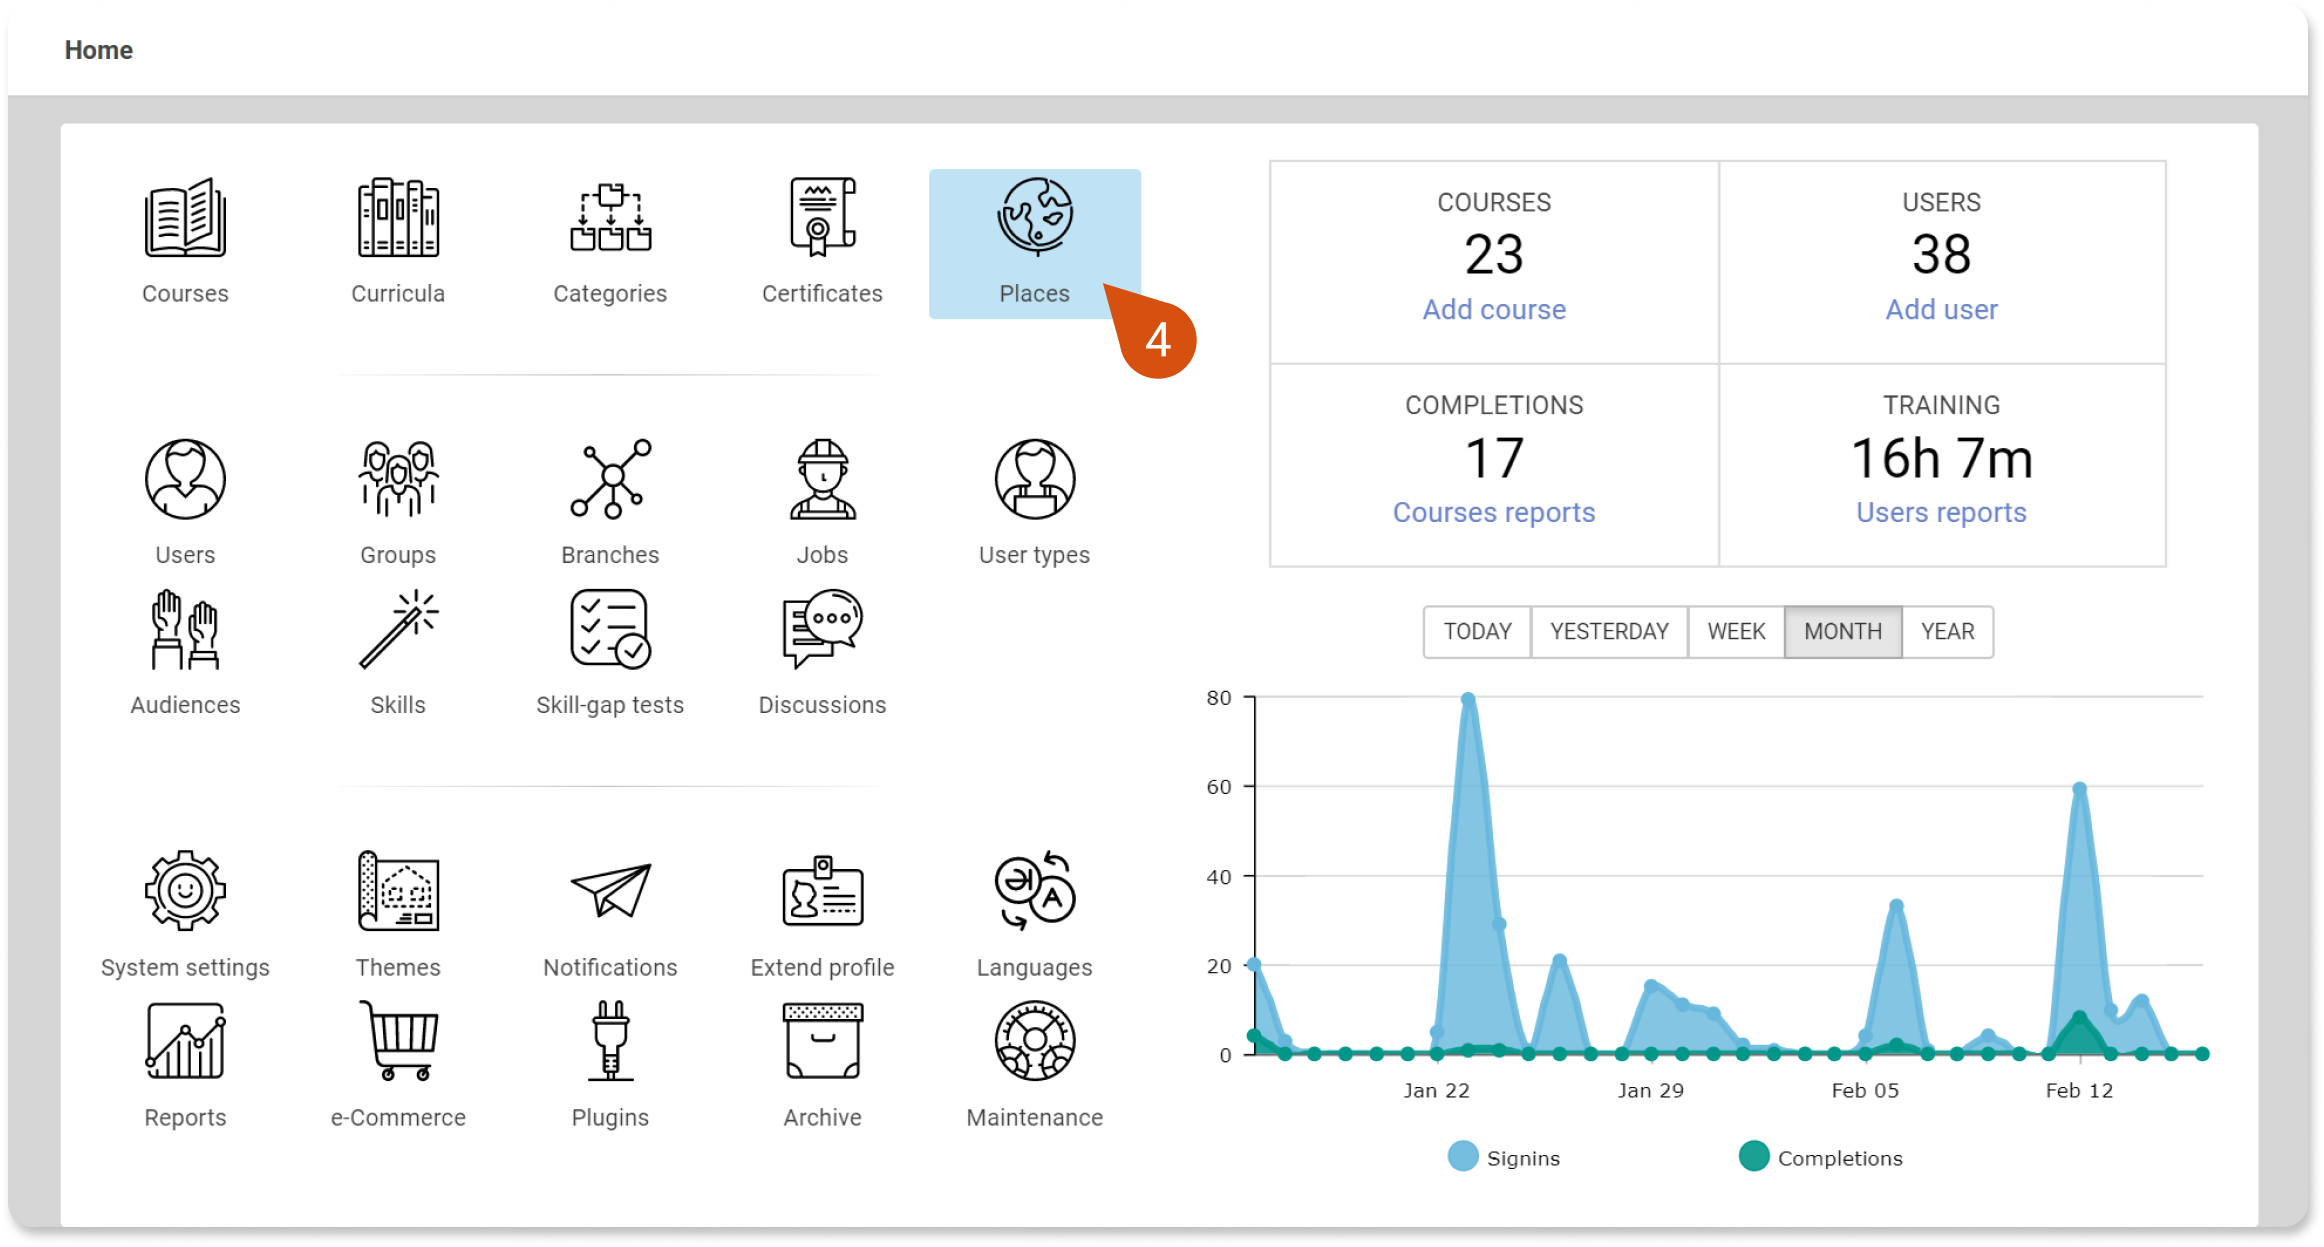The width and height of the screenshot is (2324, 1247).
Task: Click the highest Signins peak data point
Action: point(1468,700)
